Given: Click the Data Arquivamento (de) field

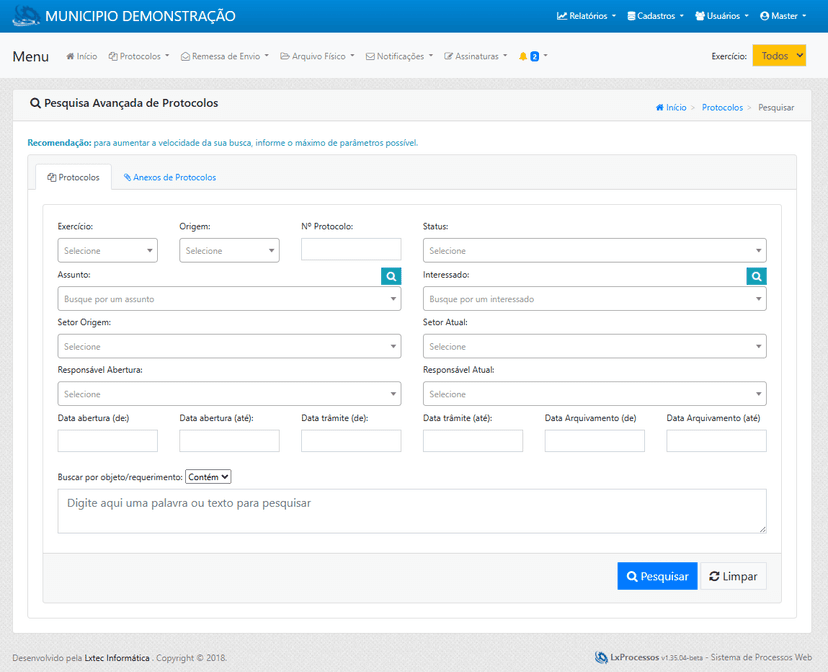Looking at the screenshot, I should pos(595,441).
